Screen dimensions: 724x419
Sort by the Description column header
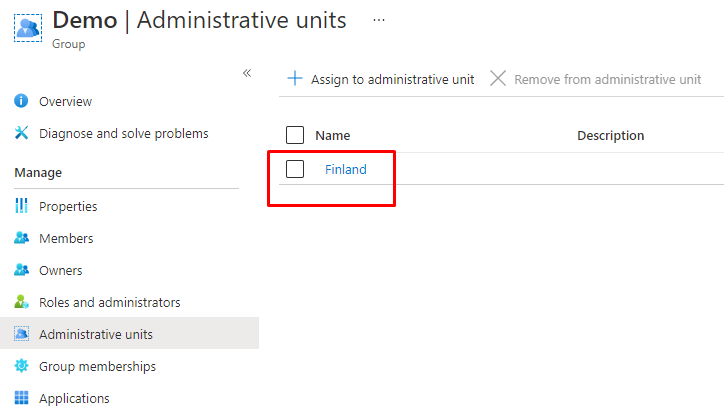click(x=610, y=136)
